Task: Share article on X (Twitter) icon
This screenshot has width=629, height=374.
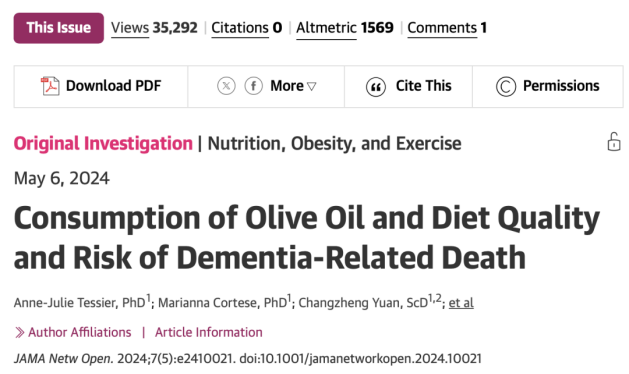Action: (226, 86)
